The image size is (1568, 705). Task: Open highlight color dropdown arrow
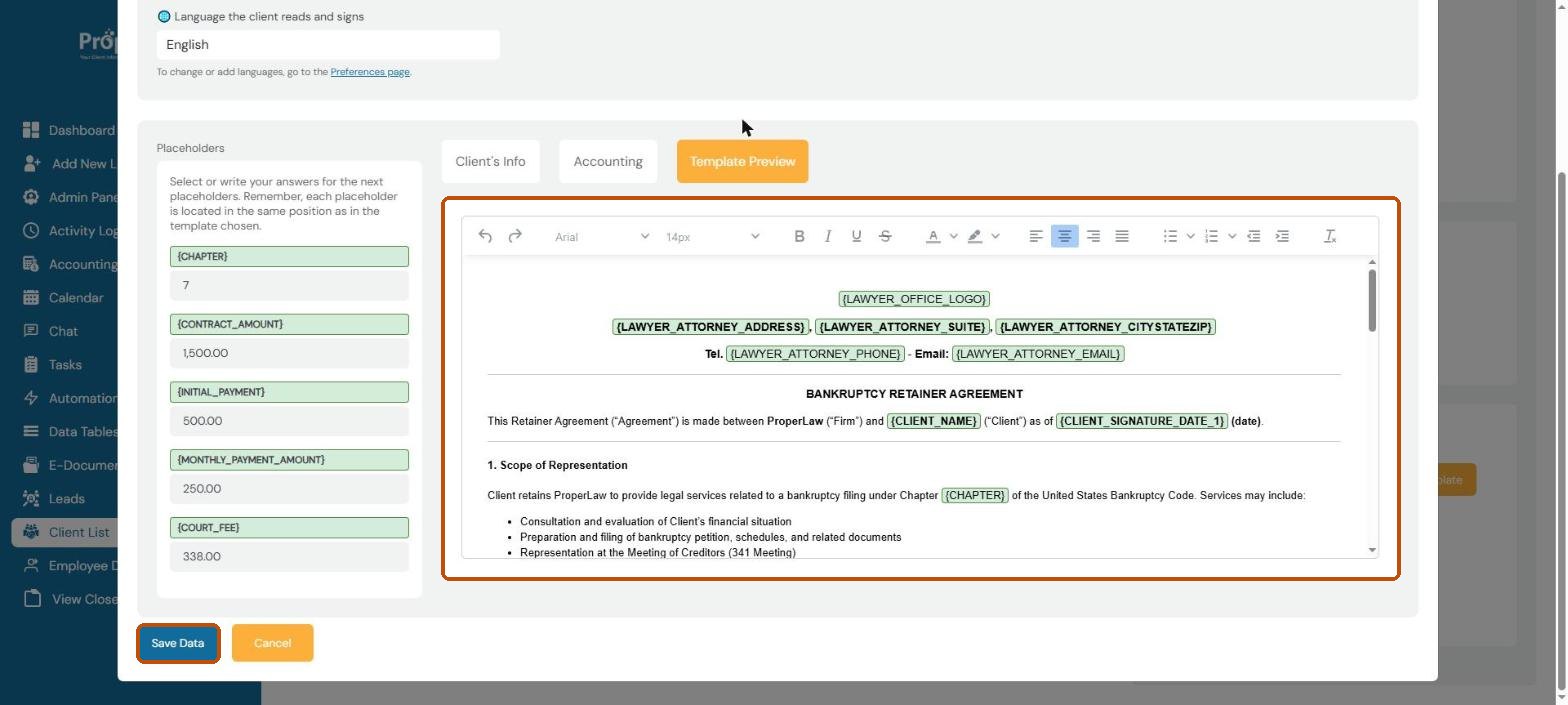pyautogui.click(x=995, y=236)
